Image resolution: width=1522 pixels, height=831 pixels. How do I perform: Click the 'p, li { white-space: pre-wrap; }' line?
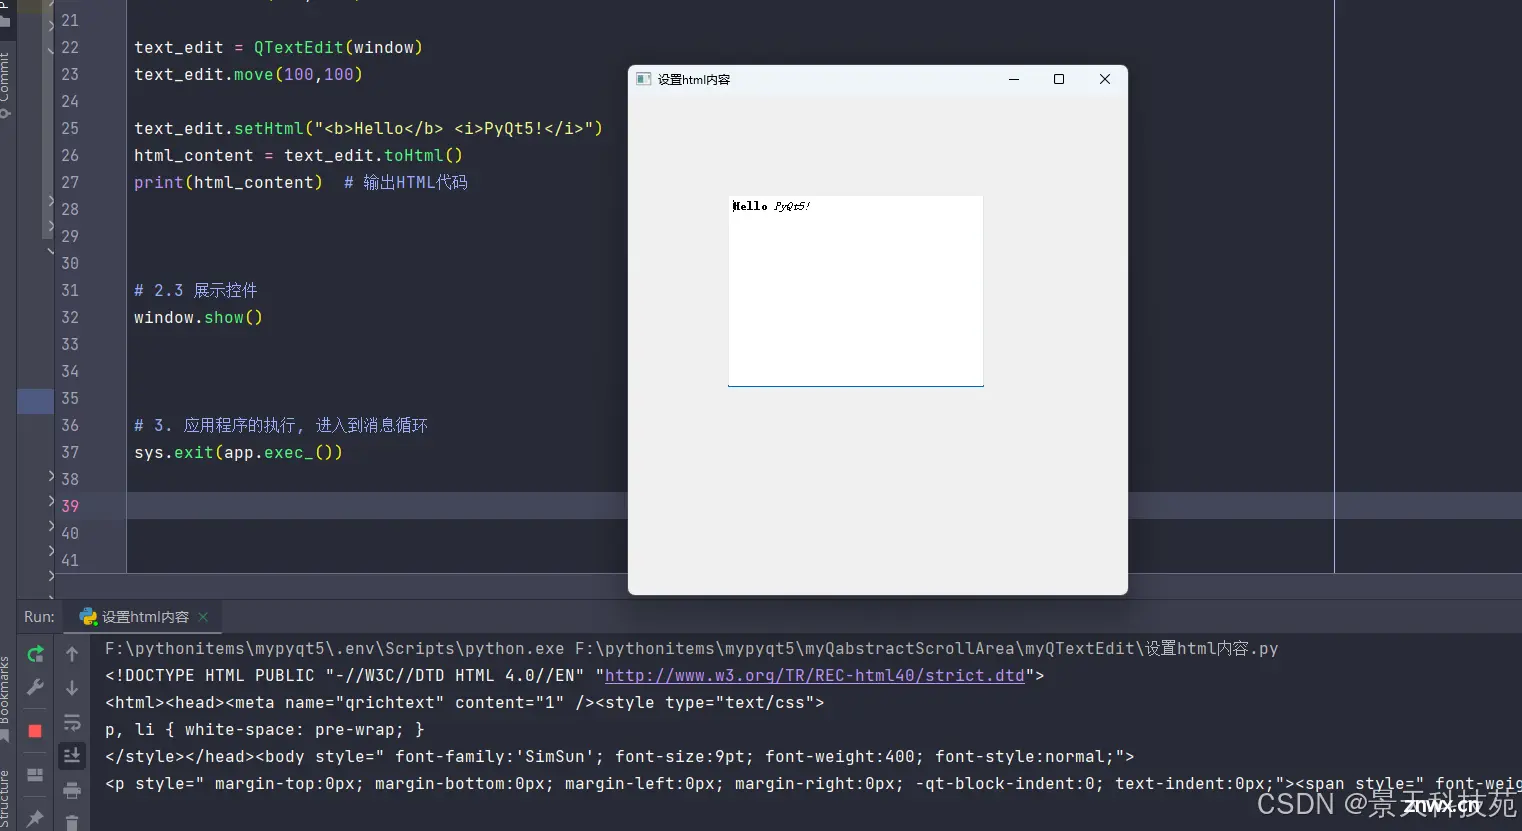[265, 730]
